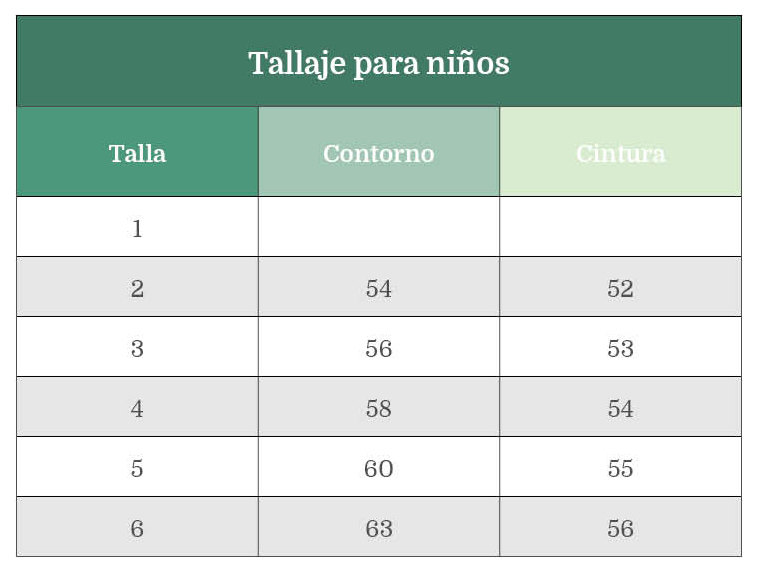Select Contorno value 56 in Talla 3 row
Screen dimensions: 759x575
[x=378, y=348]
